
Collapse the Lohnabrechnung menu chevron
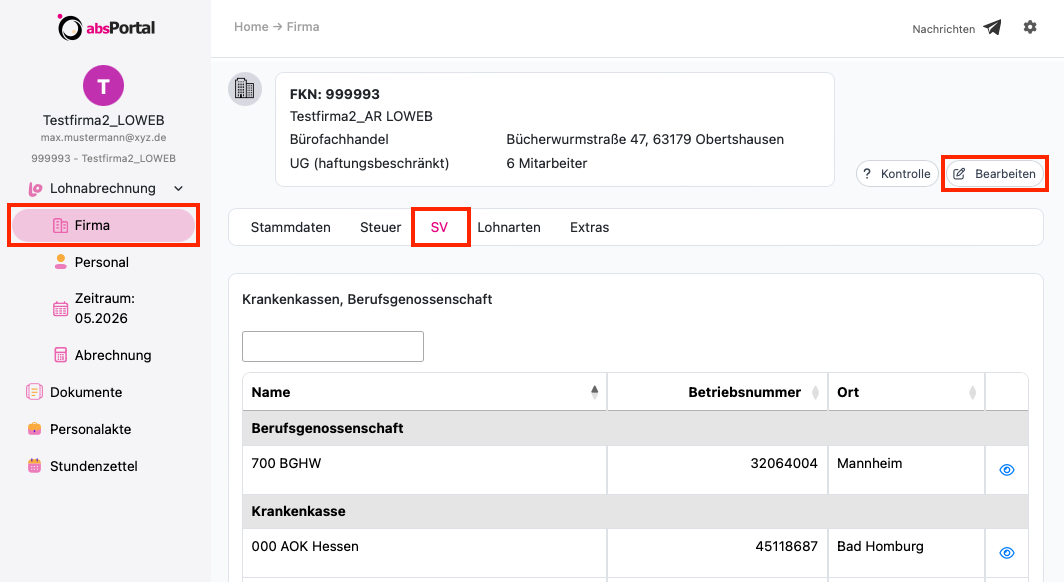[178, 189]
